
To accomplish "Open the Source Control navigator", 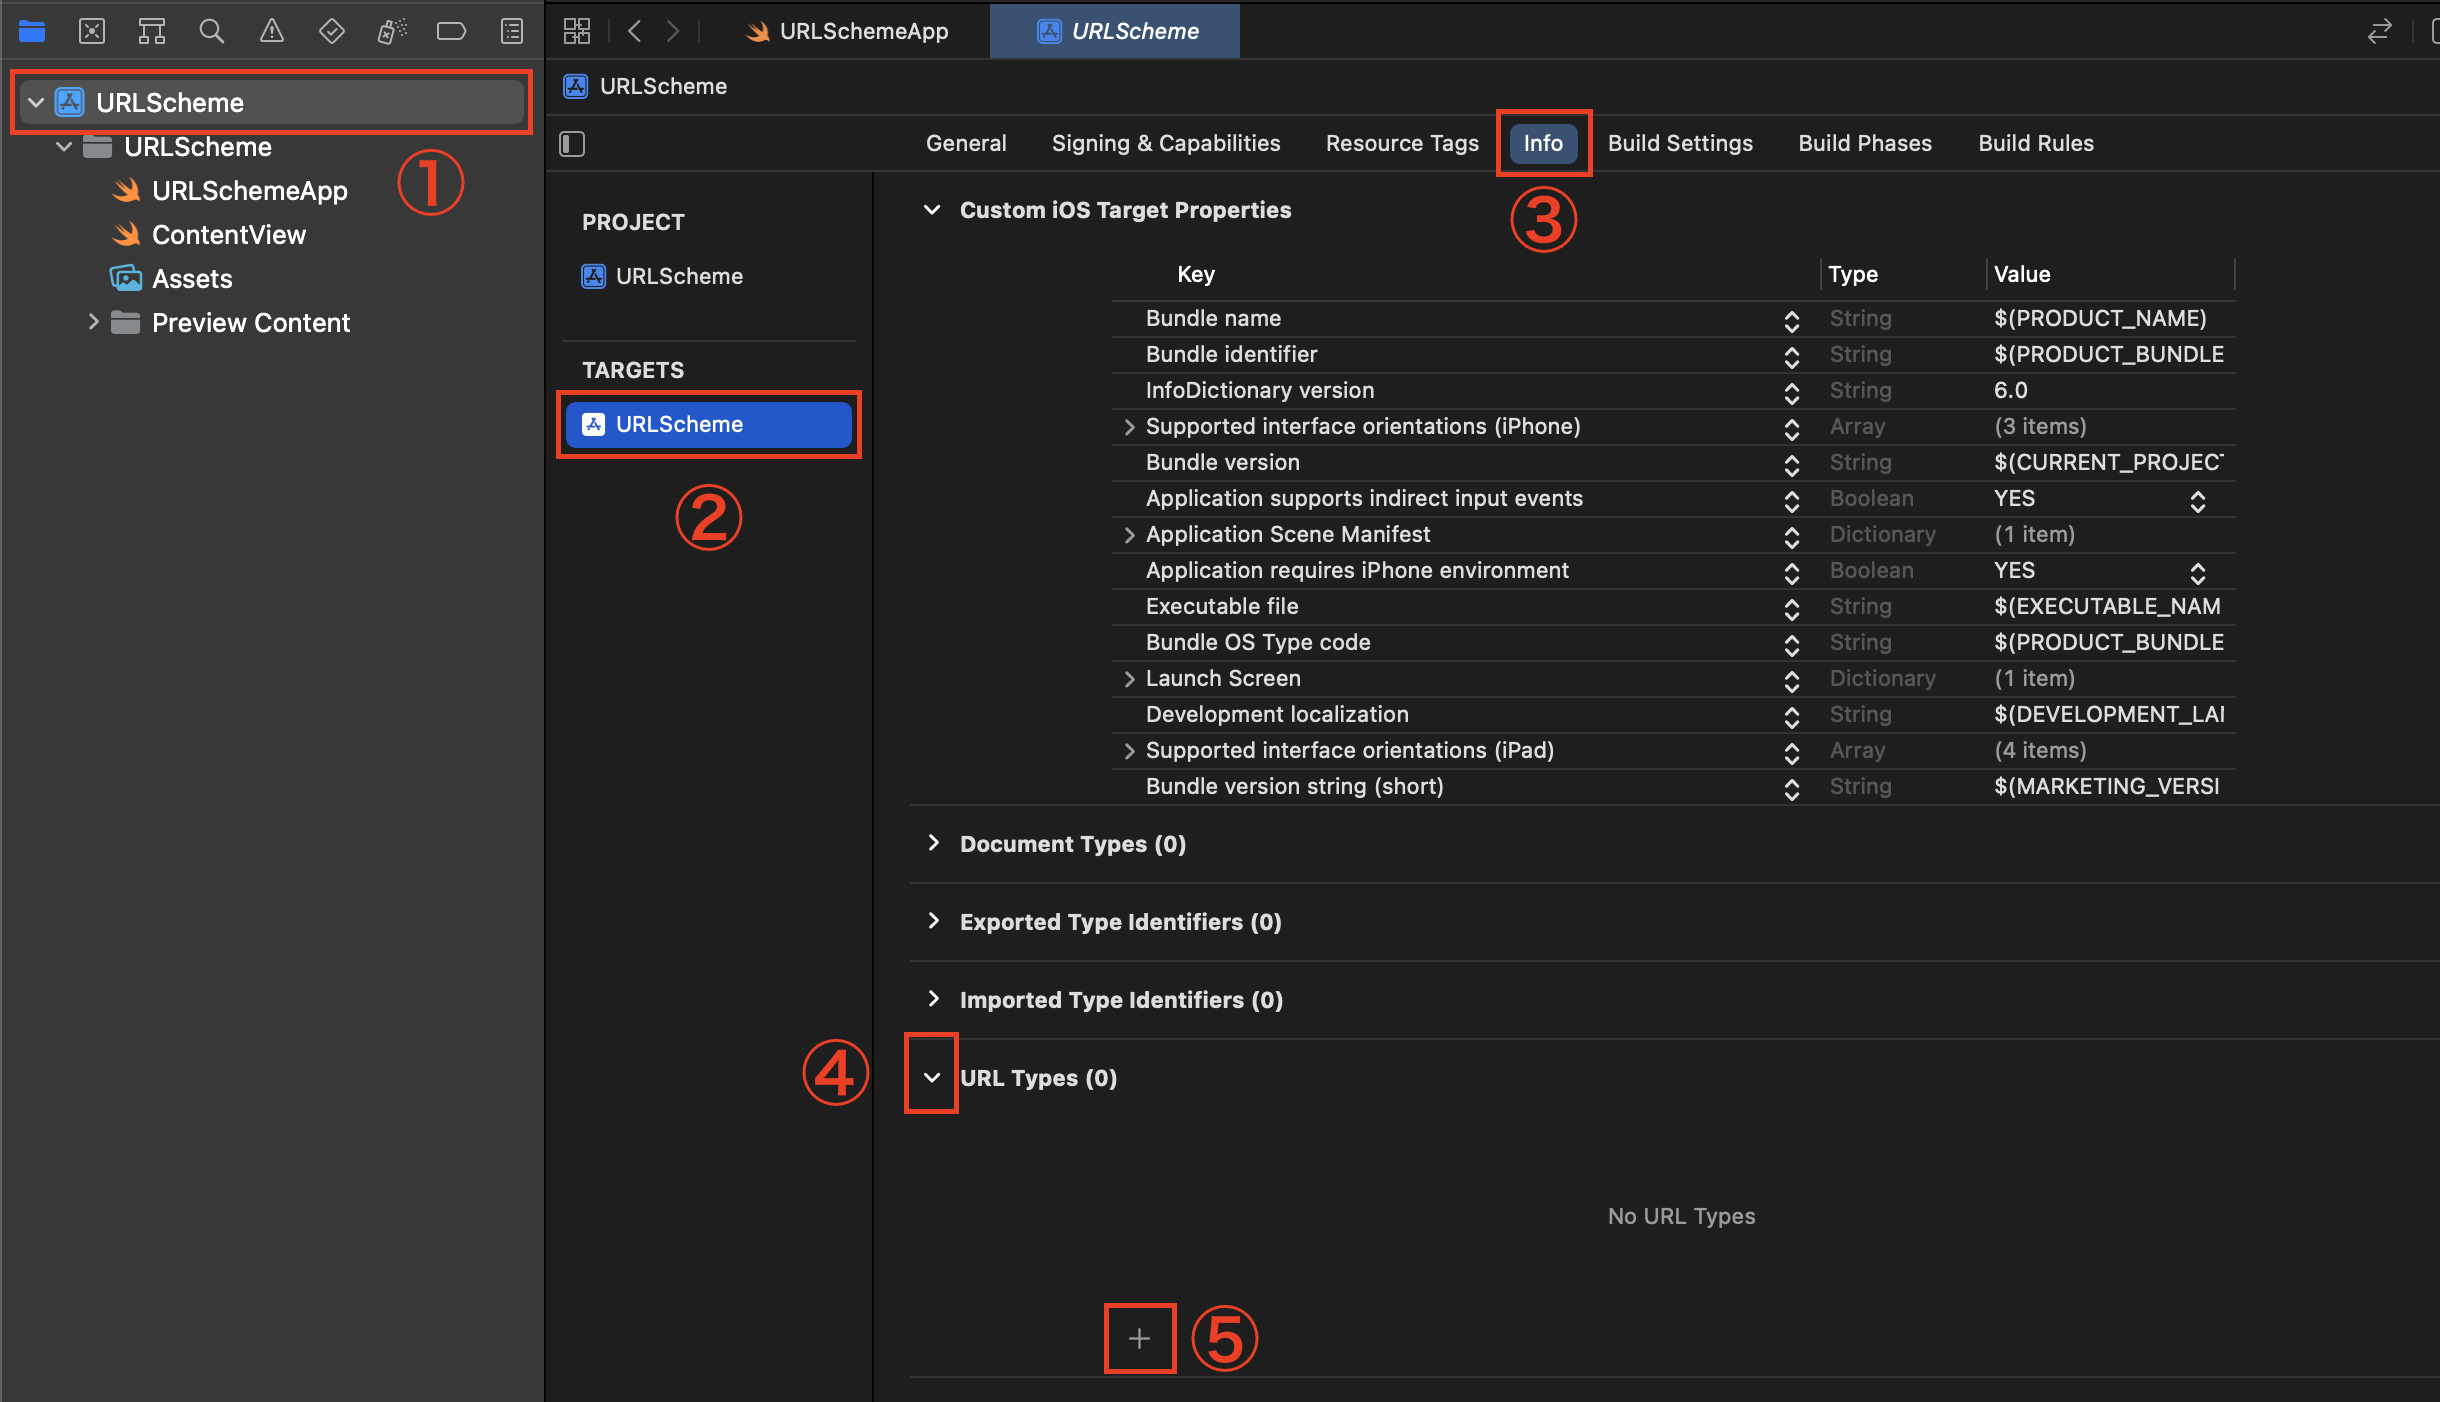I will 92,31.
